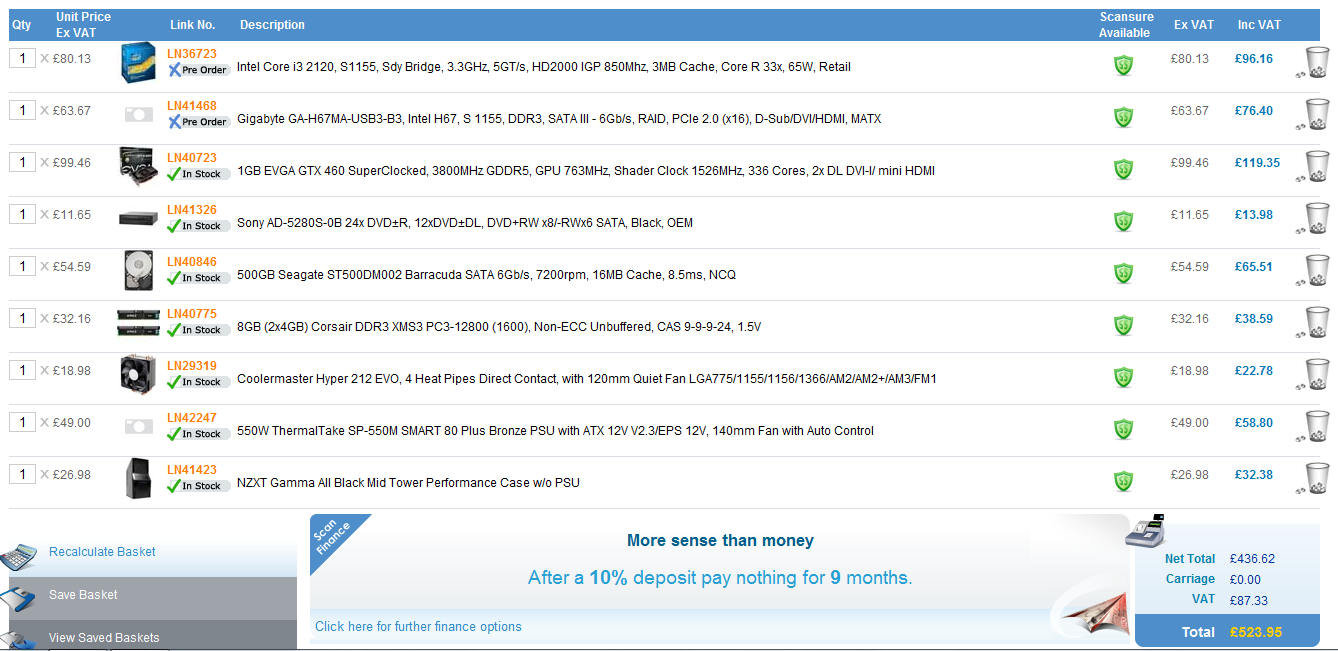
Task: Remove Sony AD-5280S DVD drive using trash icon
Action: (x=1315, y=218)
